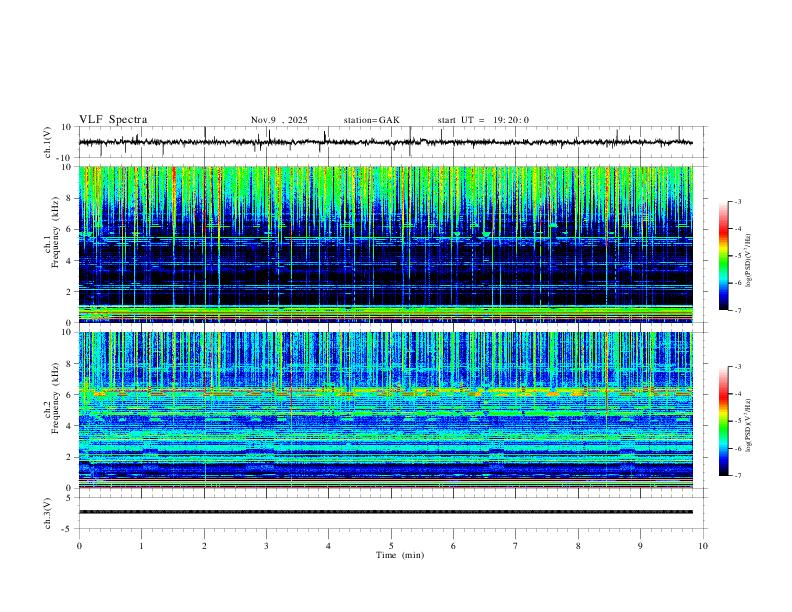The image size is (792, 612).
Task: Select the date label "Nov.9 , 2025"
Action: pos(279,120)
